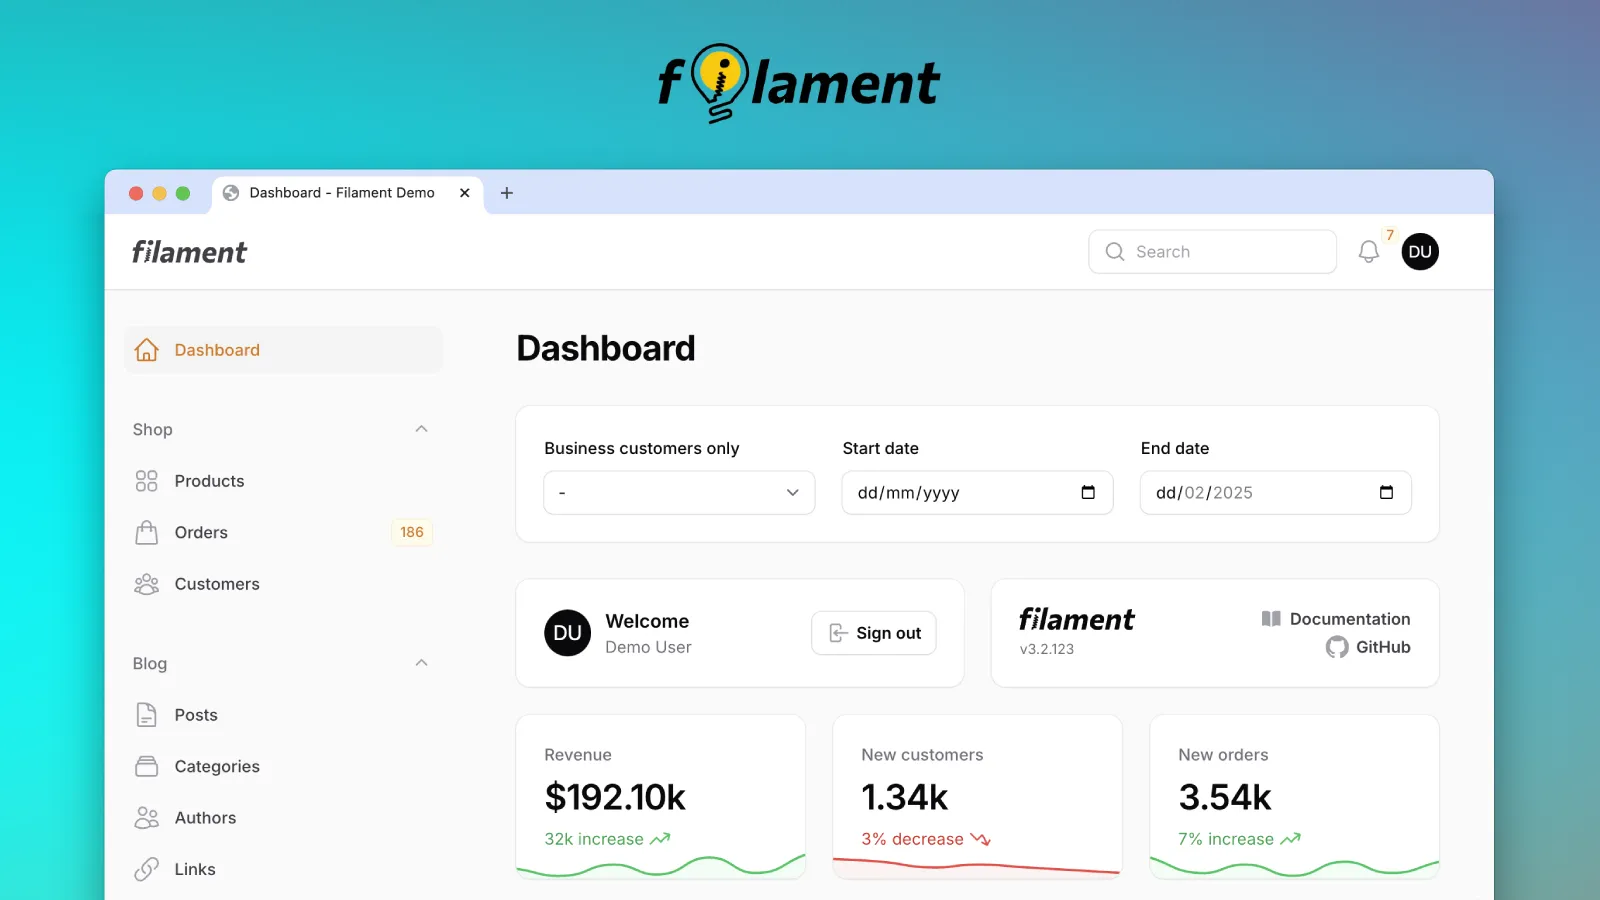Open the Business customers only dropdown
Viewport: 1600px width, 900px height.
tap(679, 492)
